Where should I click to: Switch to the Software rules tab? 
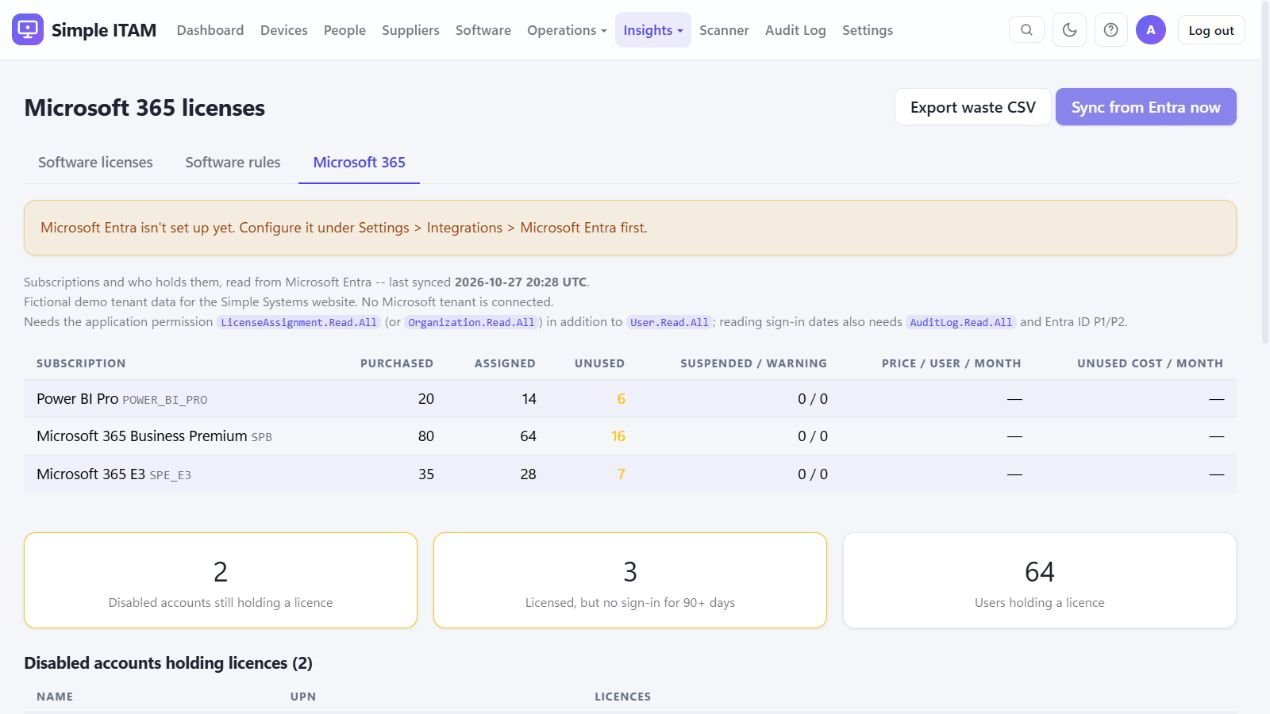pyautogui.click(x=233, y=162)
